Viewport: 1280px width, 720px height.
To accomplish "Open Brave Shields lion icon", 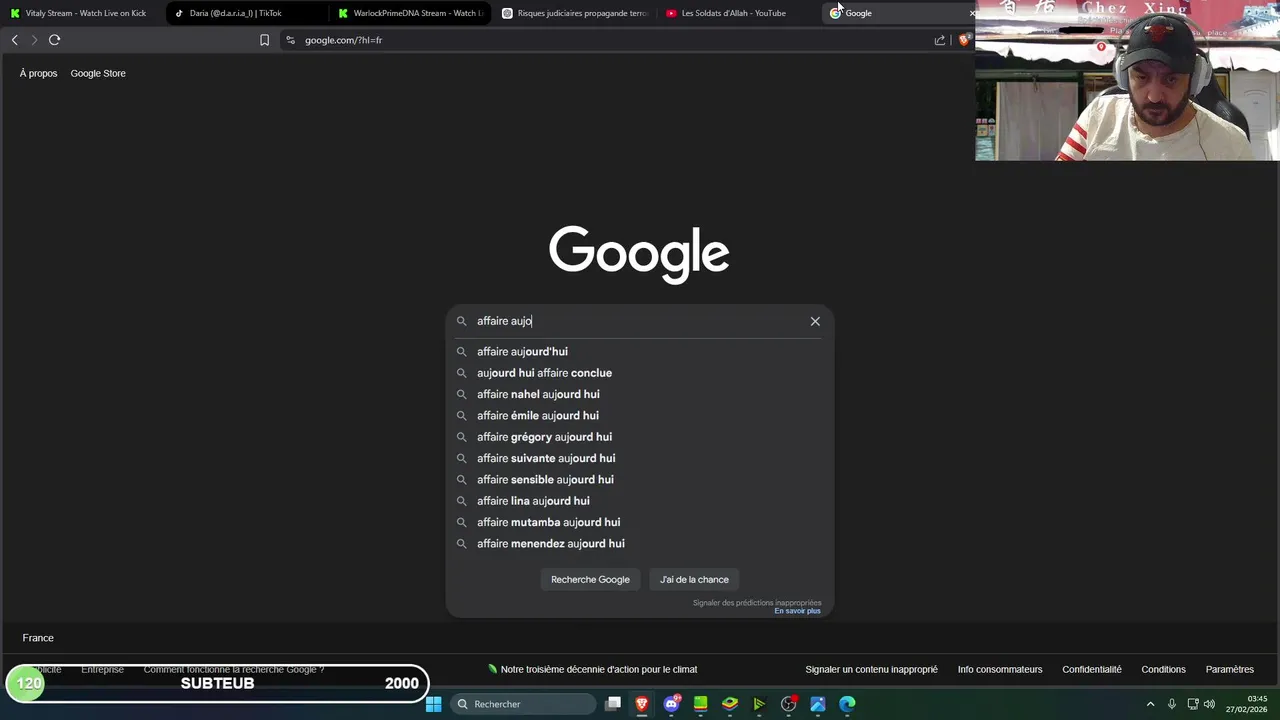I will (964, 40).
